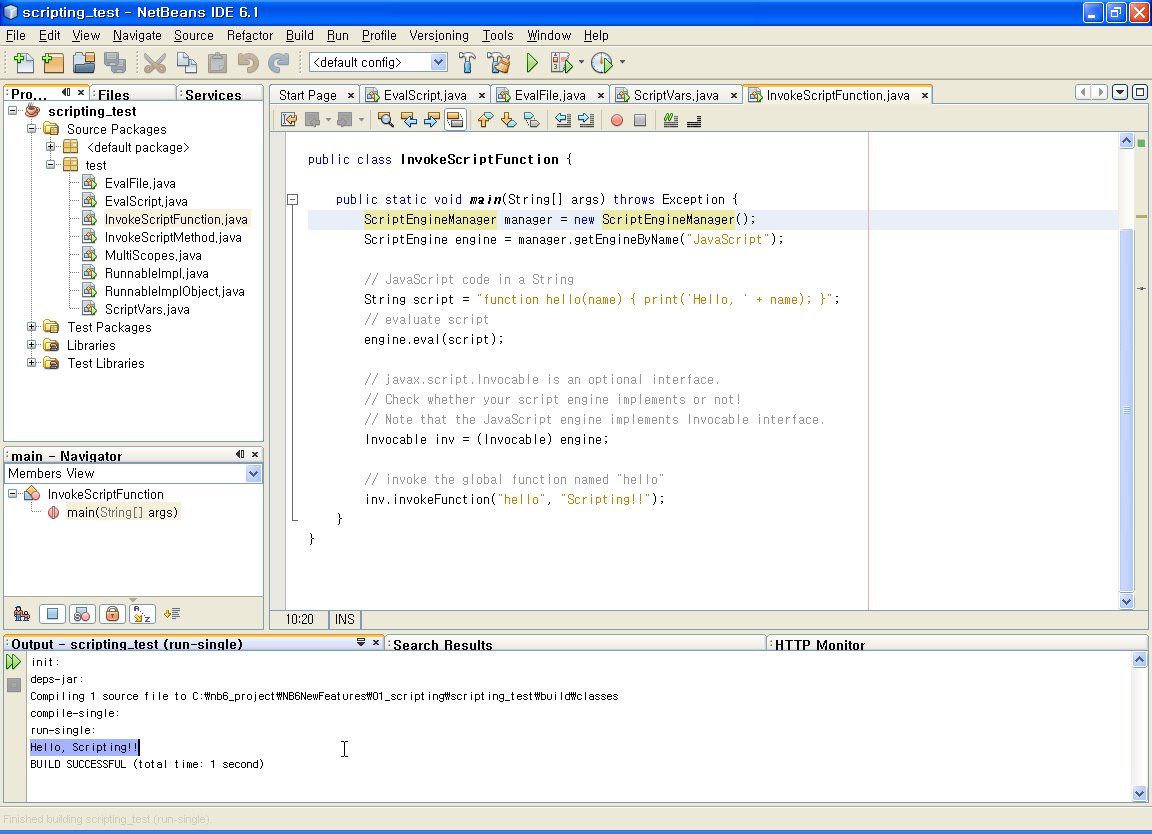Collapse main method code fold marker
Image resolution: width=1152 pixels, height=834 pixels.
coord(292,199)
